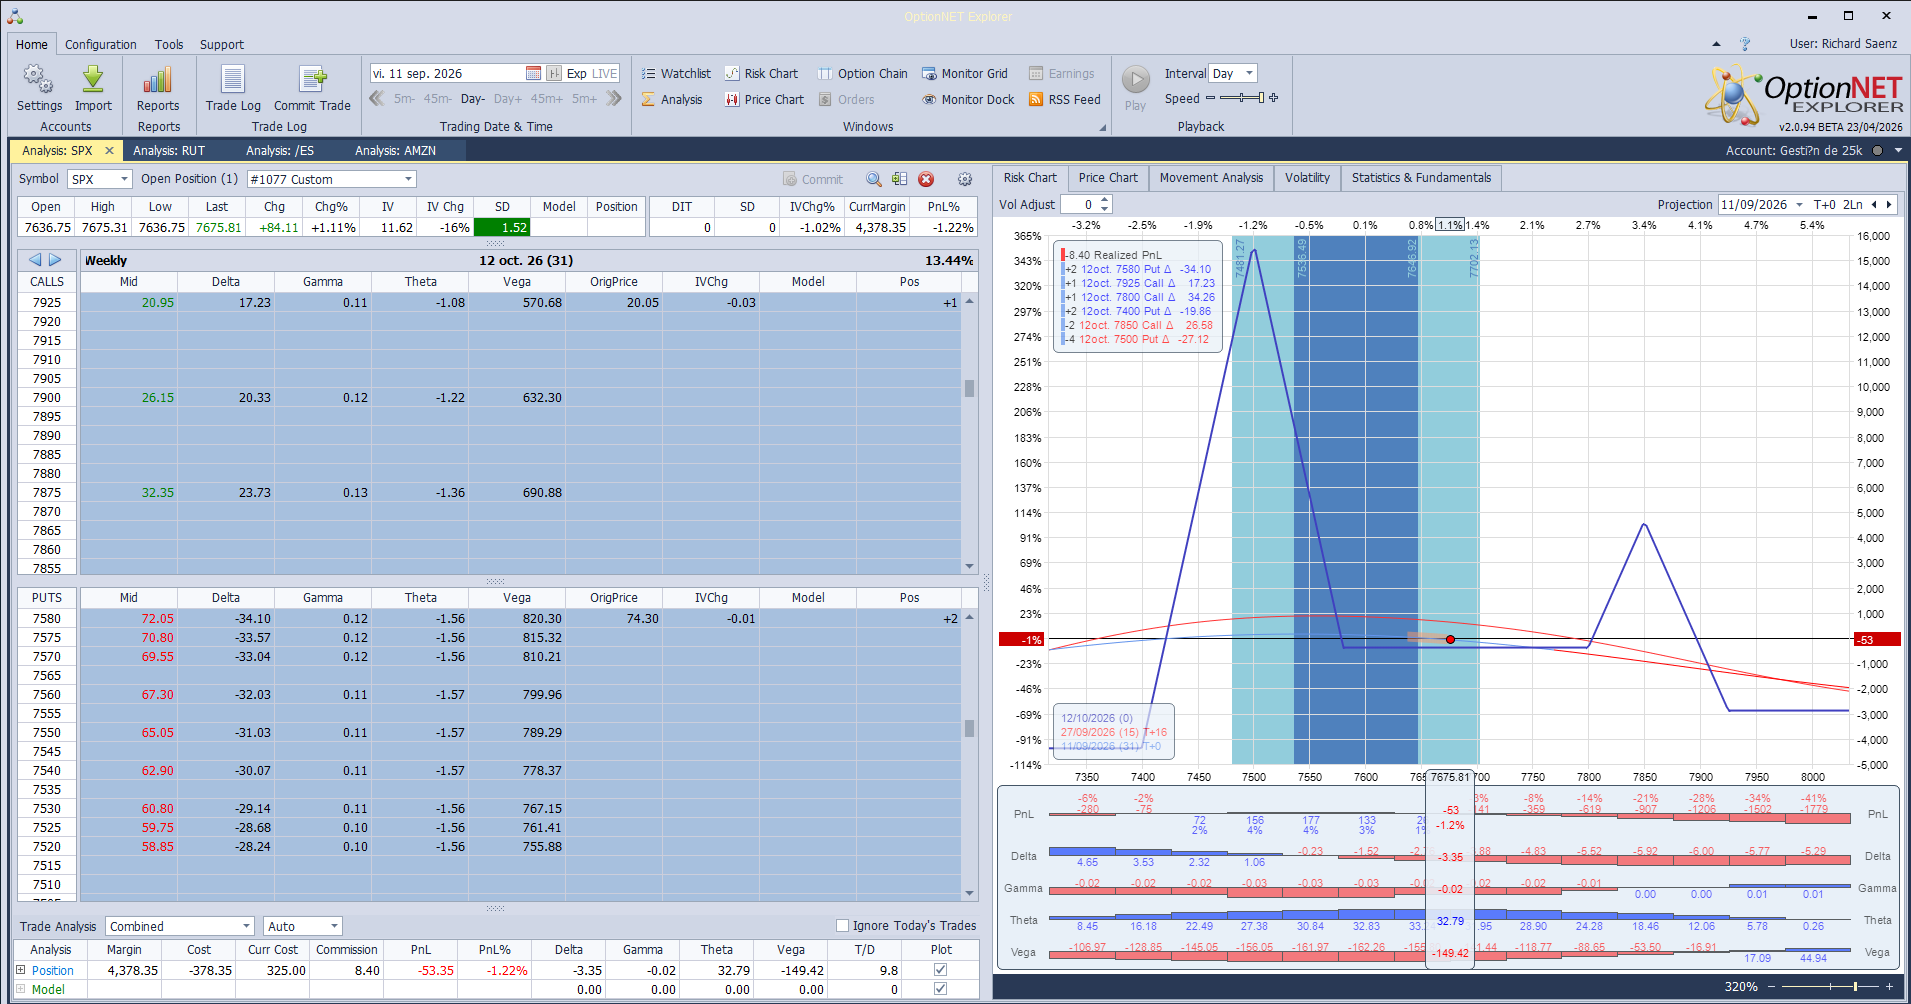Image resolution: width=1911 pixels, height=1004 pixels.
Task: Open the Risk Chart window from the ribbon
Action: click(761, 73)
